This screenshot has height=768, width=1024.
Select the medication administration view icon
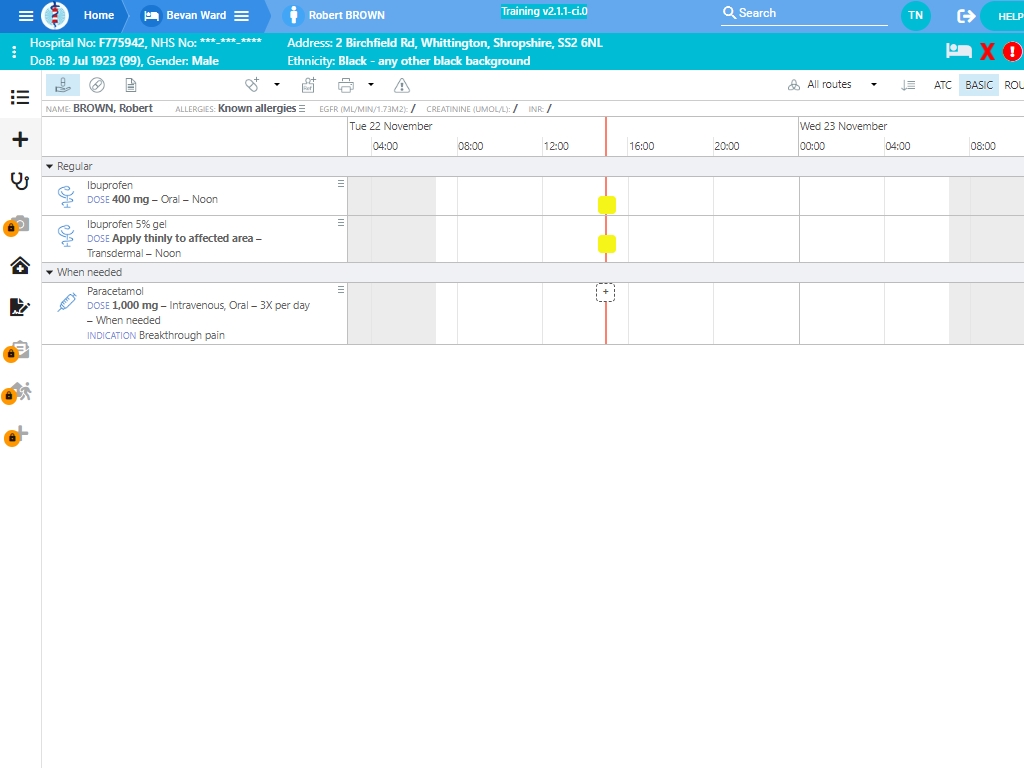63,85
